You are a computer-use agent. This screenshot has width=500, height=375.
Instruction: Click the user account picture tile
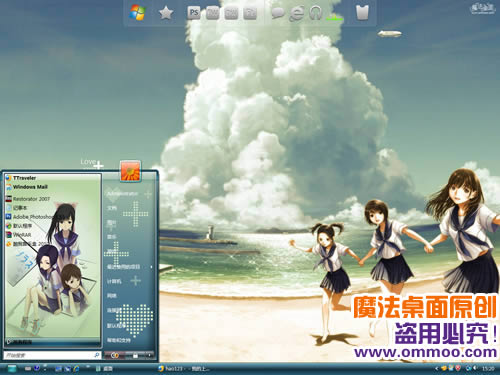click(130, 171)
